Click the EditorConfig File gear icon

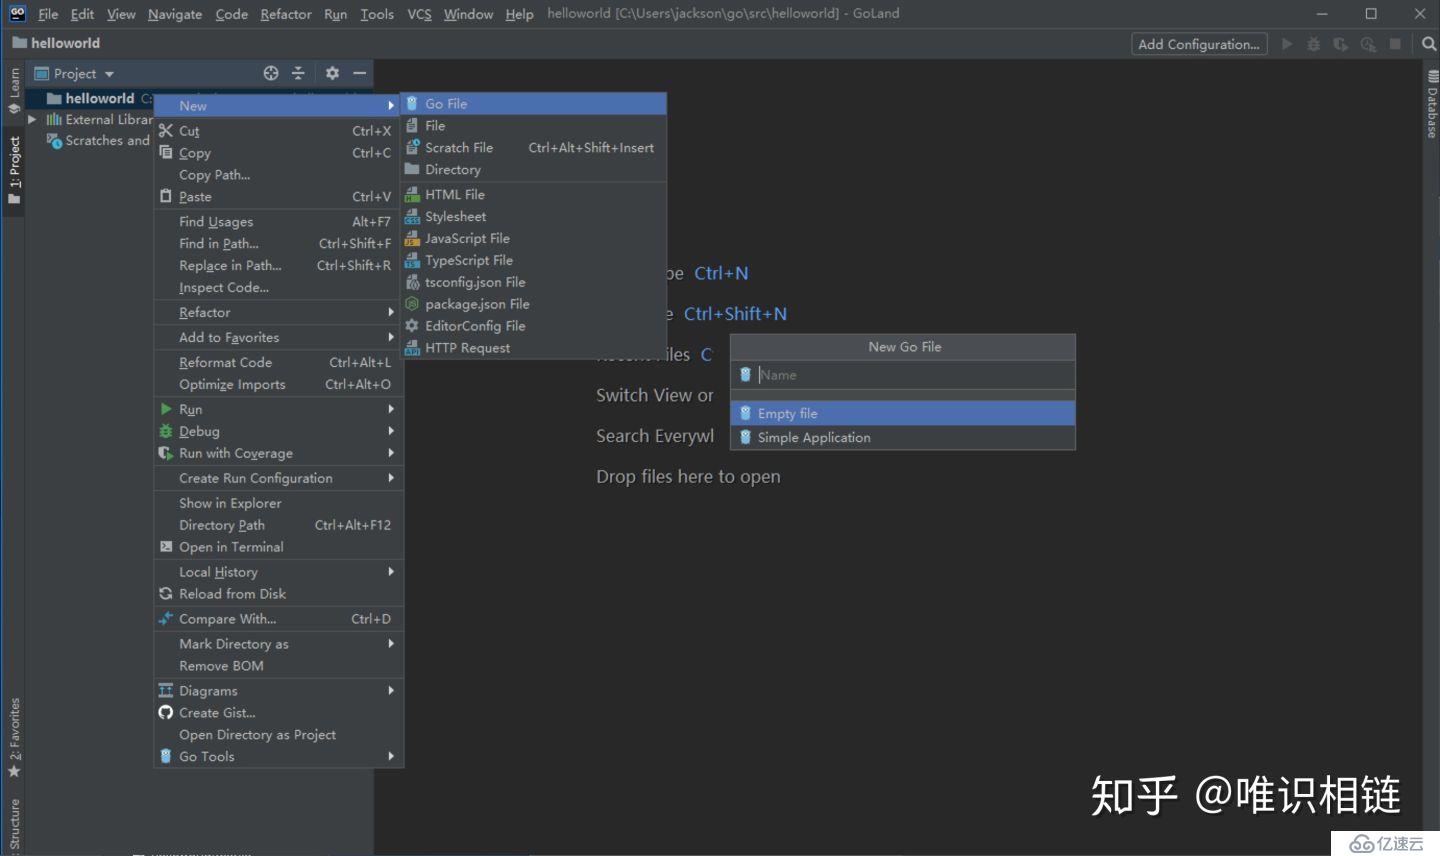(x=412, y=326)
